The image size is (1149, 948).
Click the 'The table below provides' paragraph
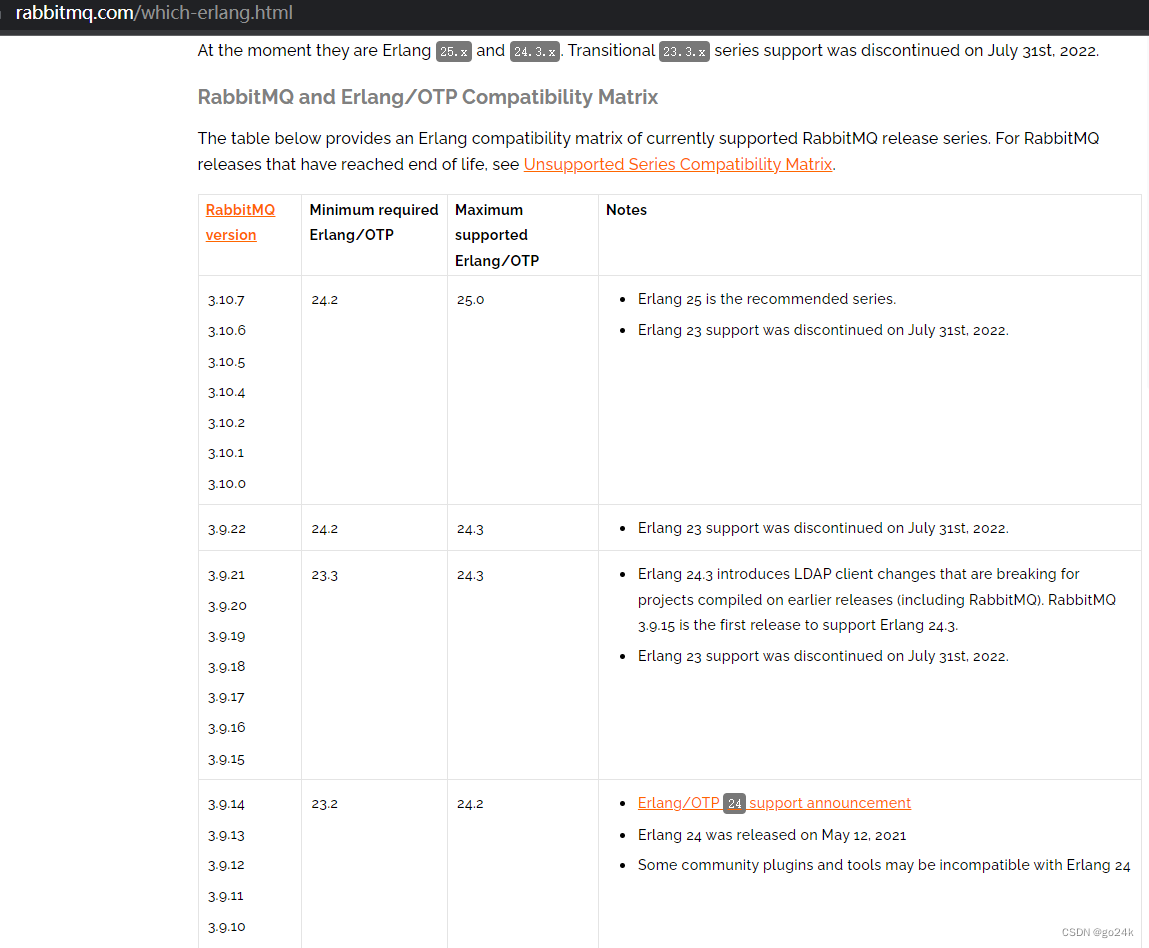[649, 151]
